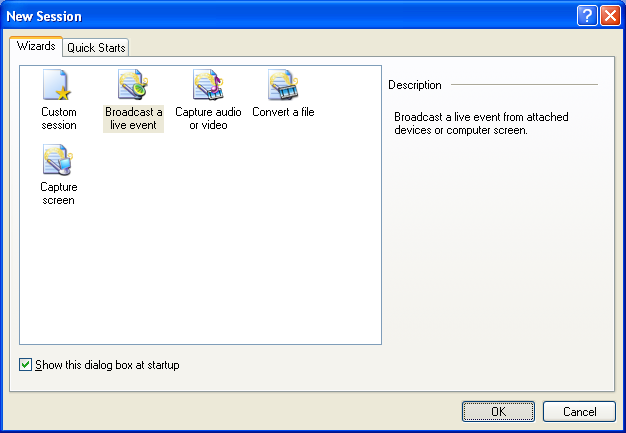The height and width of the screenshot is (433, 626).
Task: Select the Broadcast a live event icon
Action: click(x=133, y=86)
